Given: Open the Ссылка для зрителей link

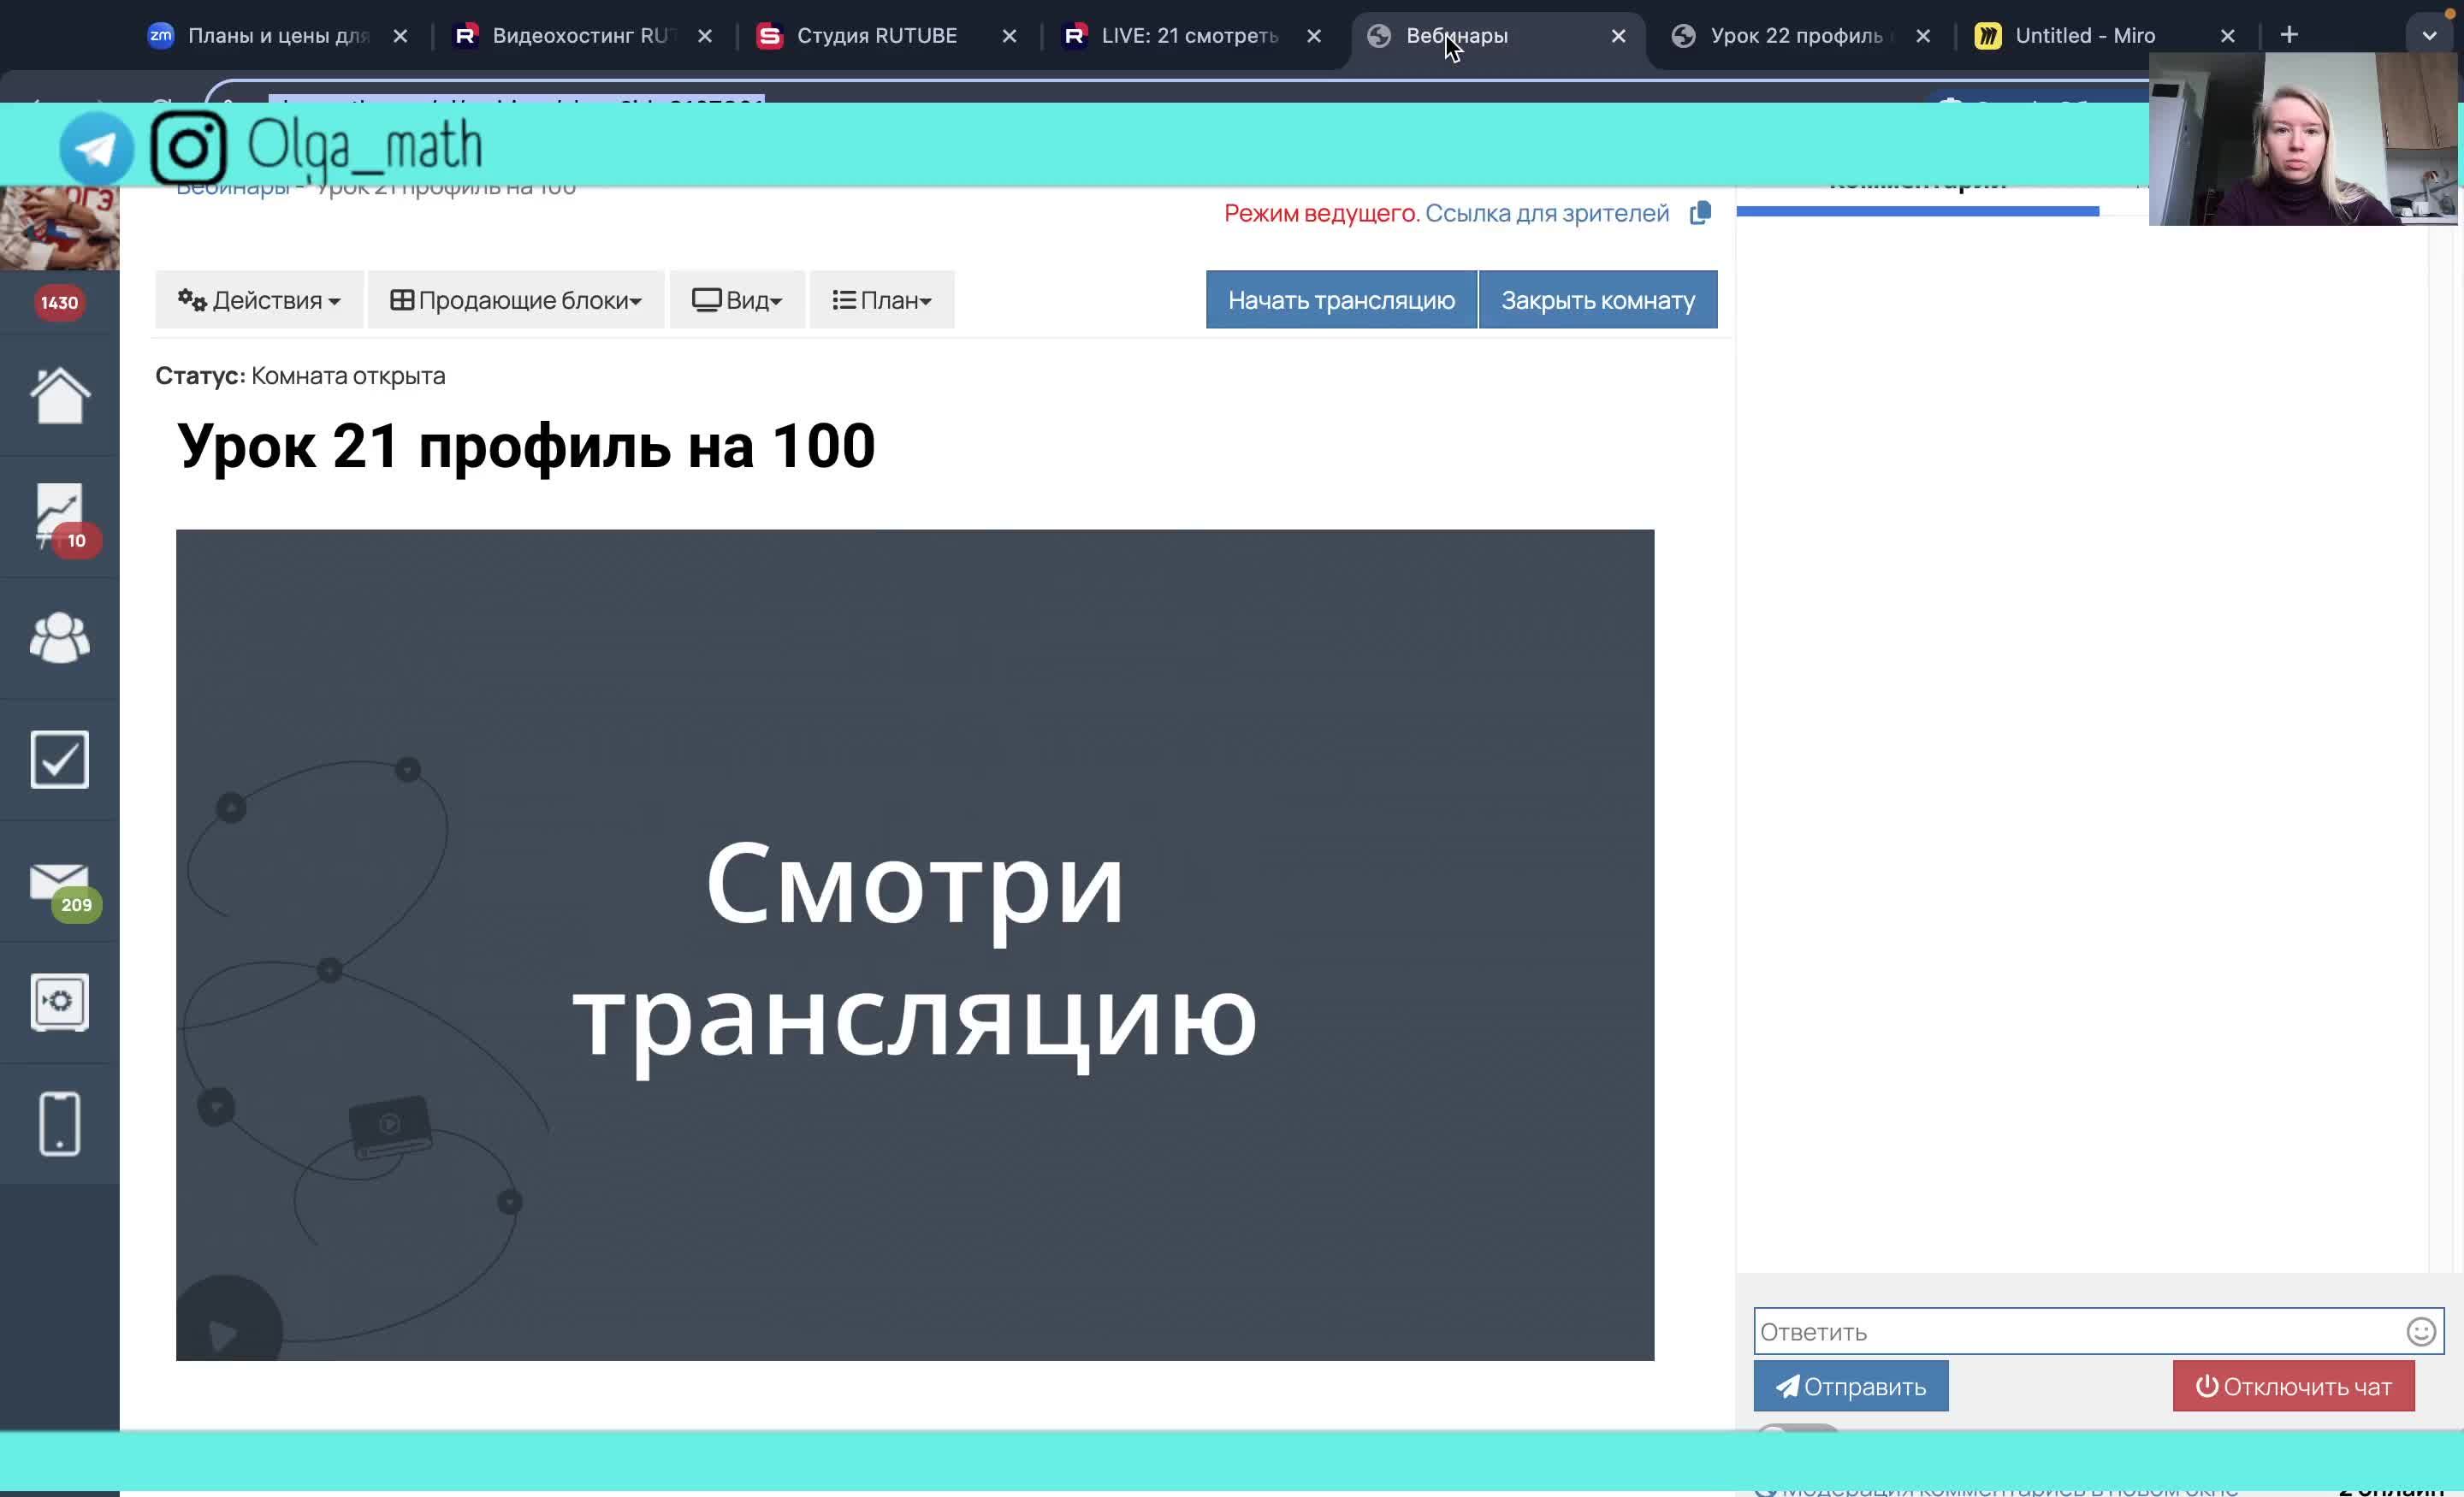Looking at the screenshot, I should tap(1546, 213).
